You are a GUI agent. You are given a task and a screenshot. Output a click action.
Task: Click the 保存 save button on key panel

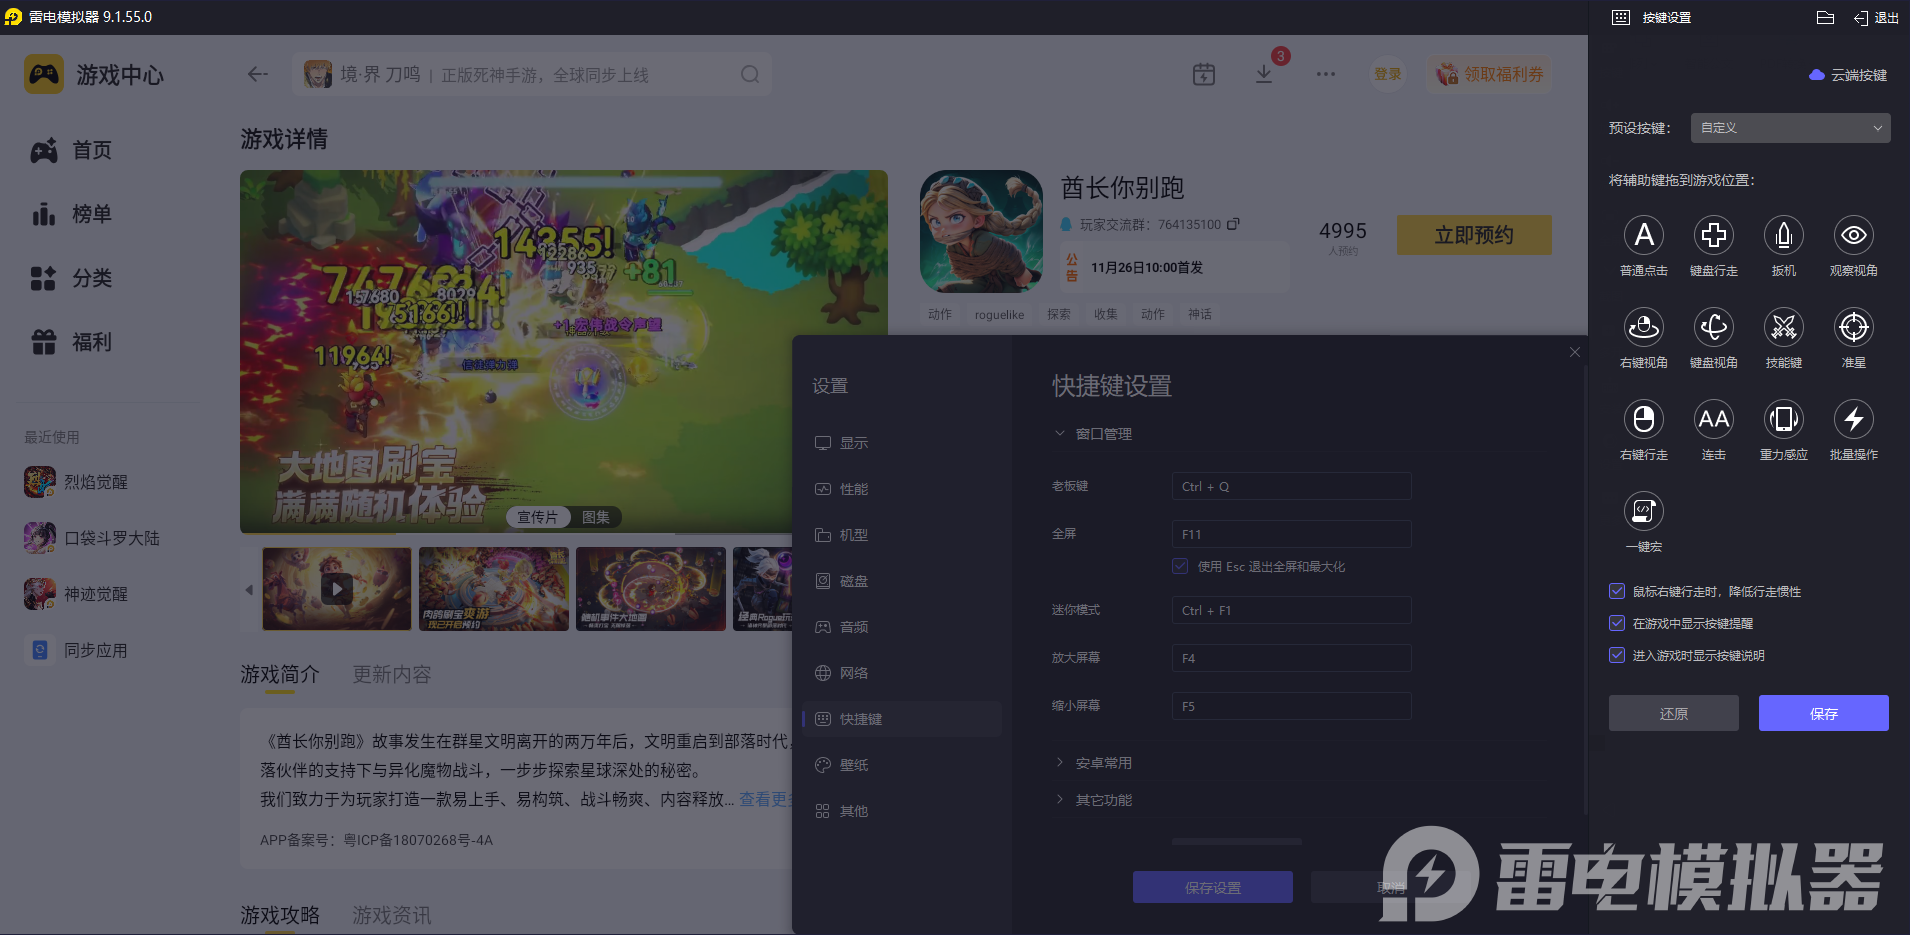tap(1822, 713)
